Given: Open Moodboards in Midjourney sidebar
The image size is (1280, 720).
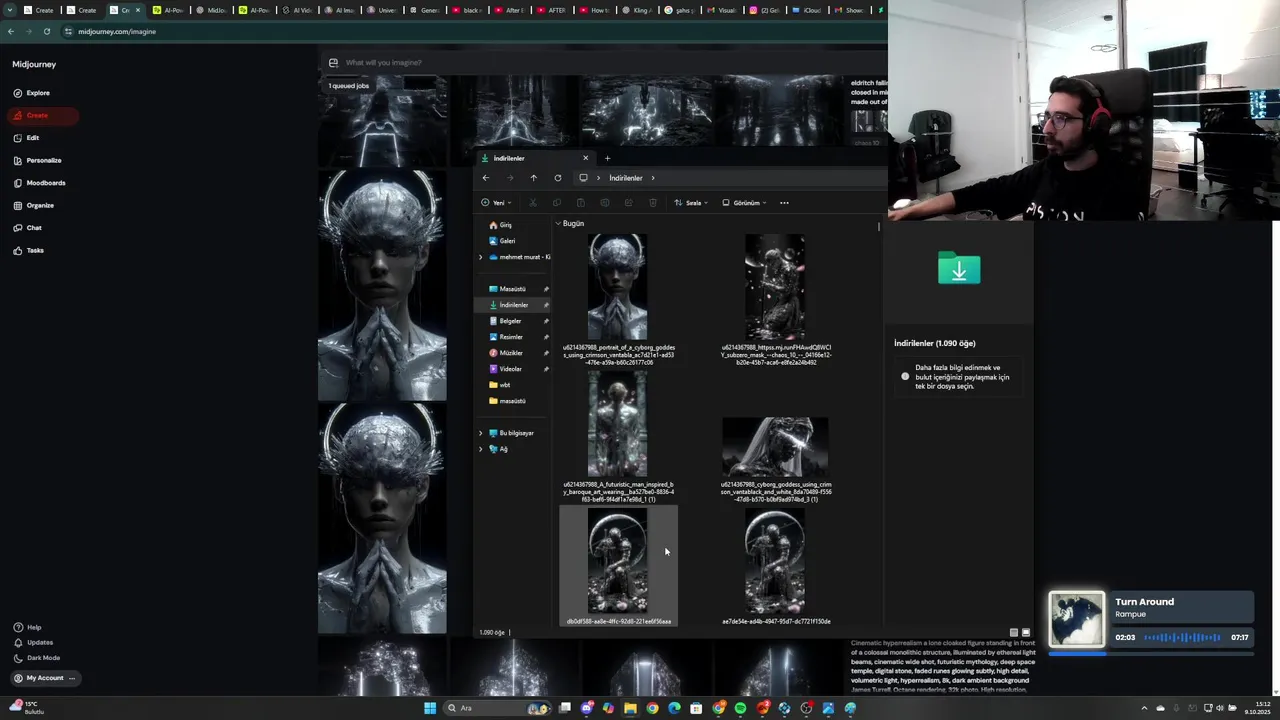Looking at the screenshot, I should [x=39, y=183].
